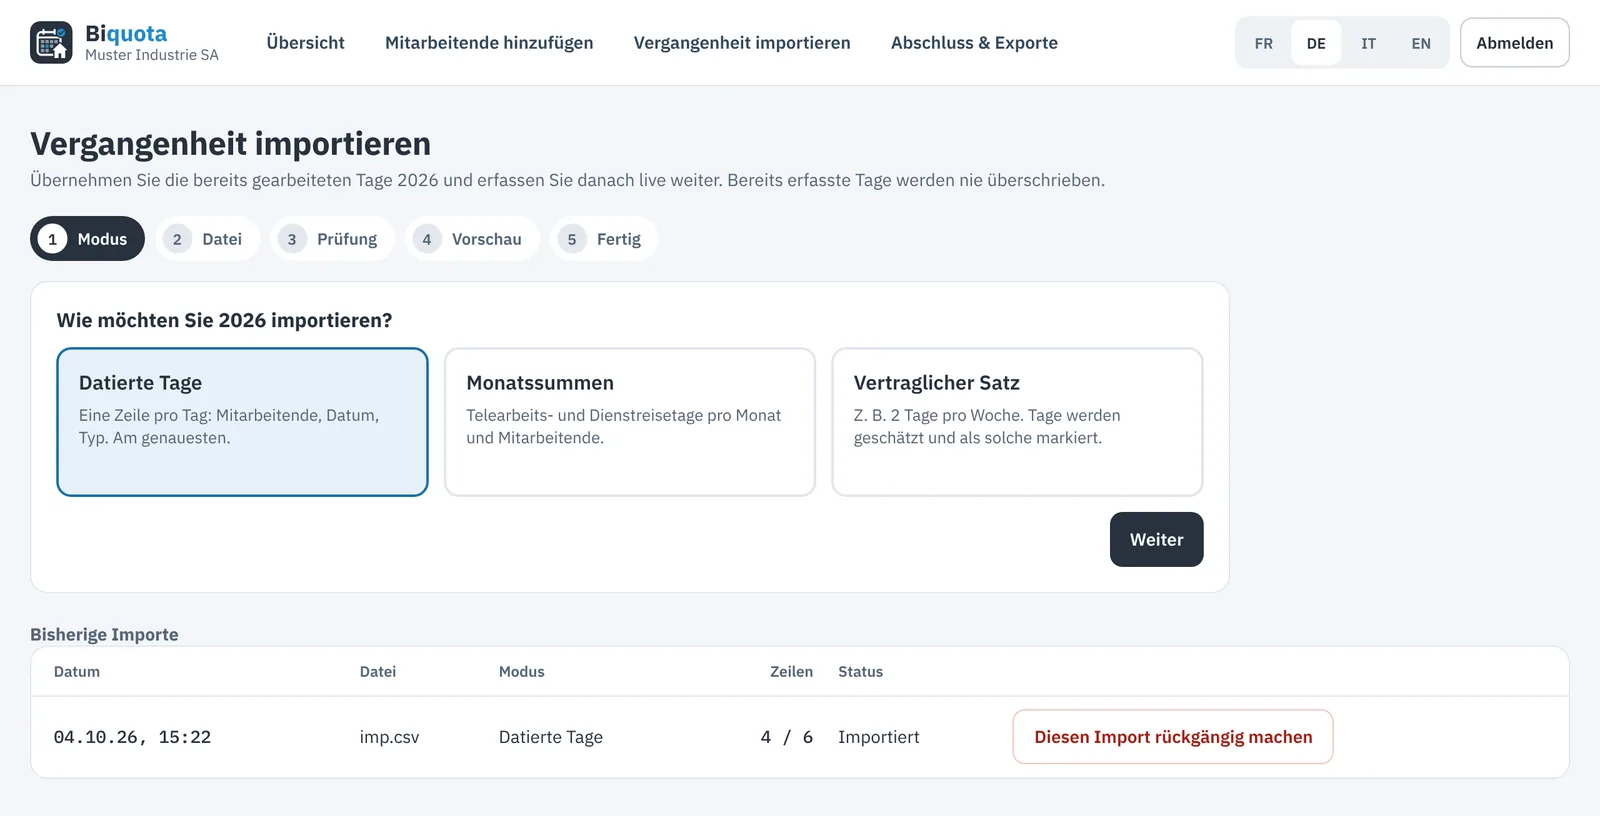Click the Zeilen column header
1600x816 pixels.
point(791,672)
